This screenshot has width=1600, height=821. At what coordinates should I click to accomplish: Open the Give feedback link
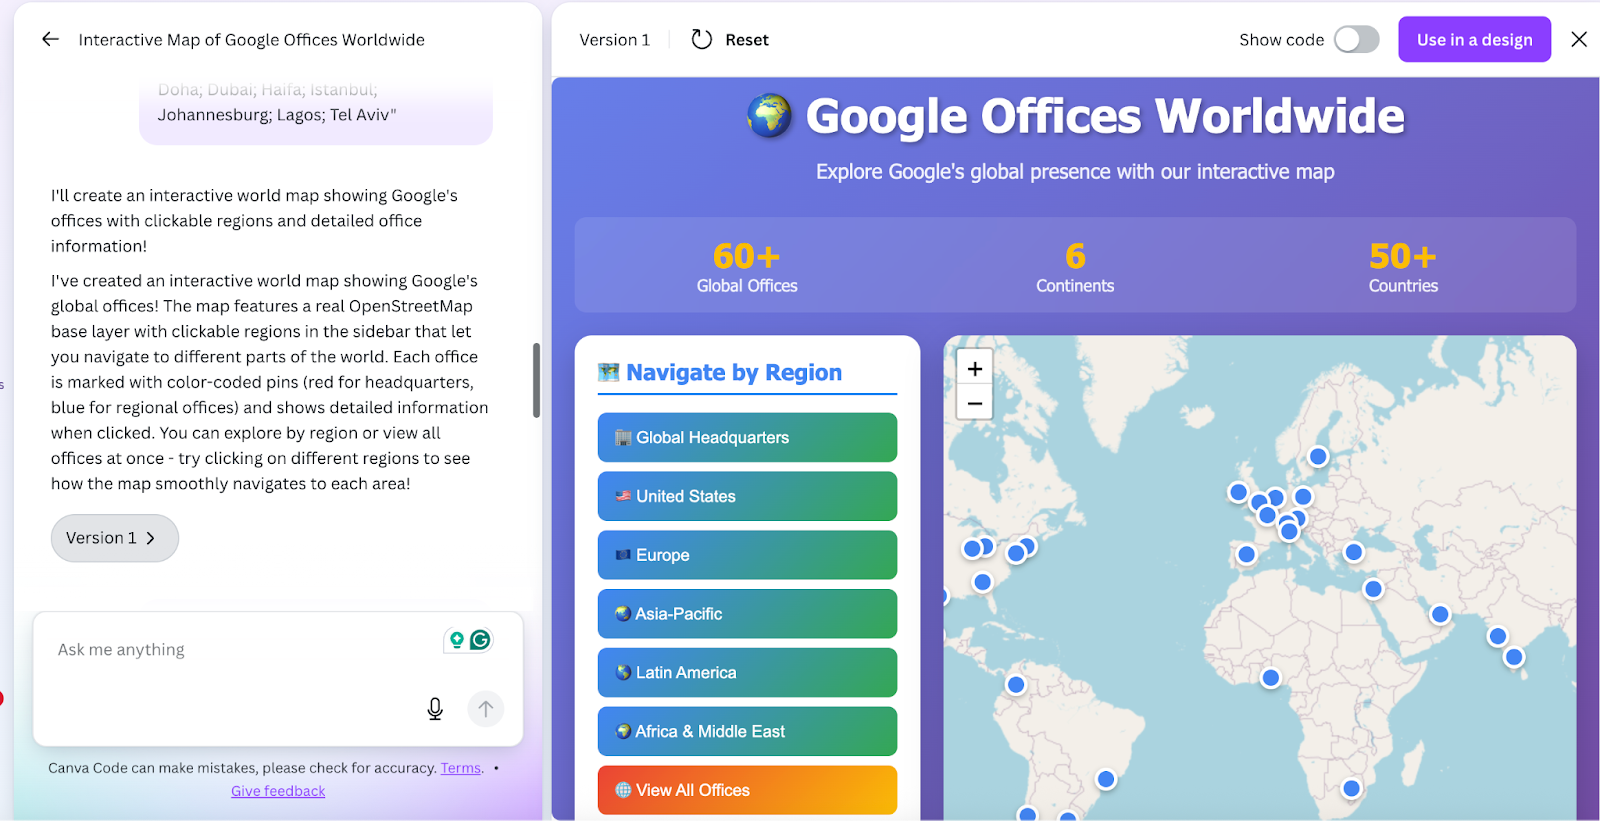click(x=278, y=791)
